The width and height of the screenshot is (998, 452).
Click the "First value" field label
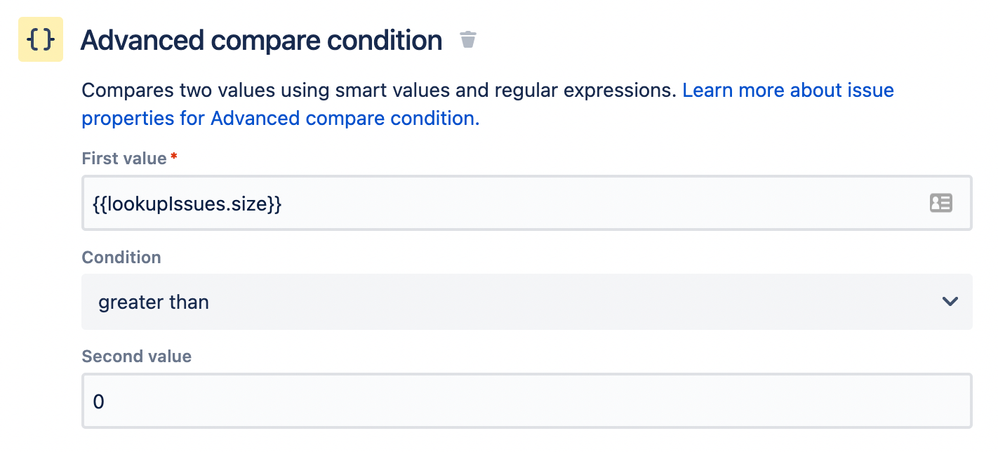[124, 158]
